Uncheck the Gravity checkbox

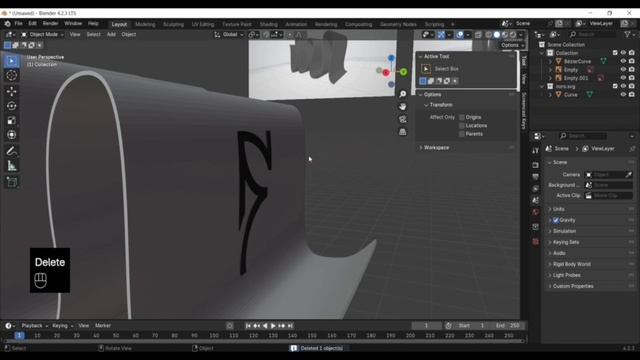[x=556, y=220]
